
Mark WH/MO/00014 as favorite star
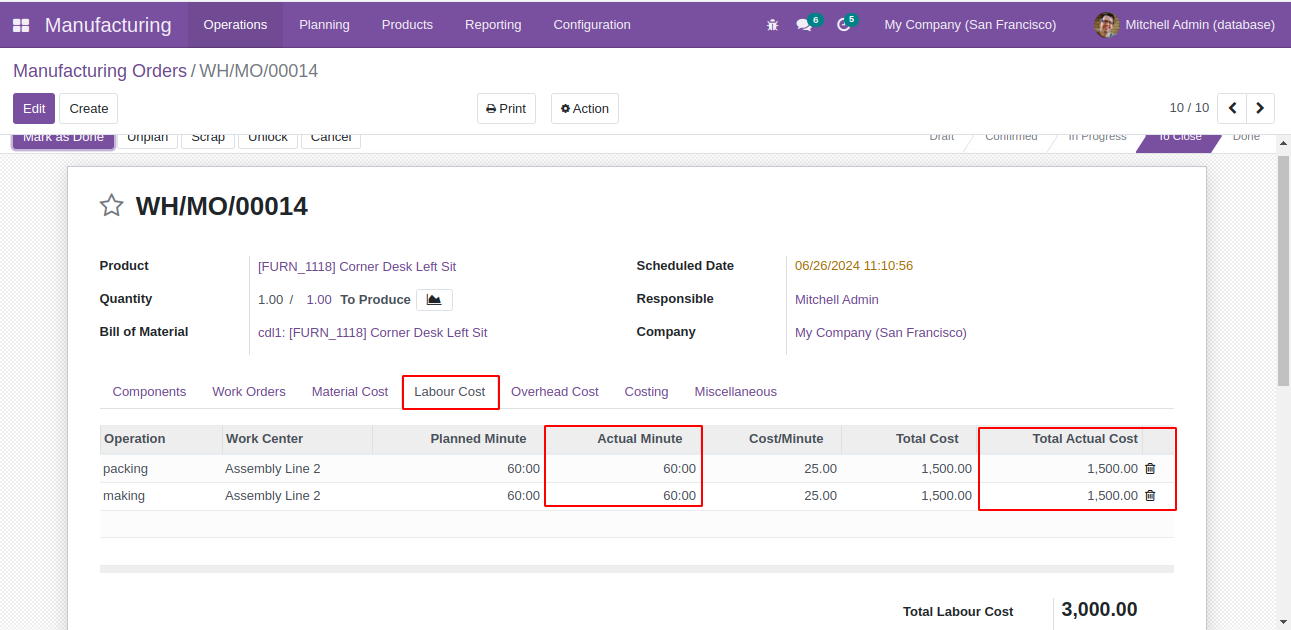pyautogui.click(x=111, y=206)
